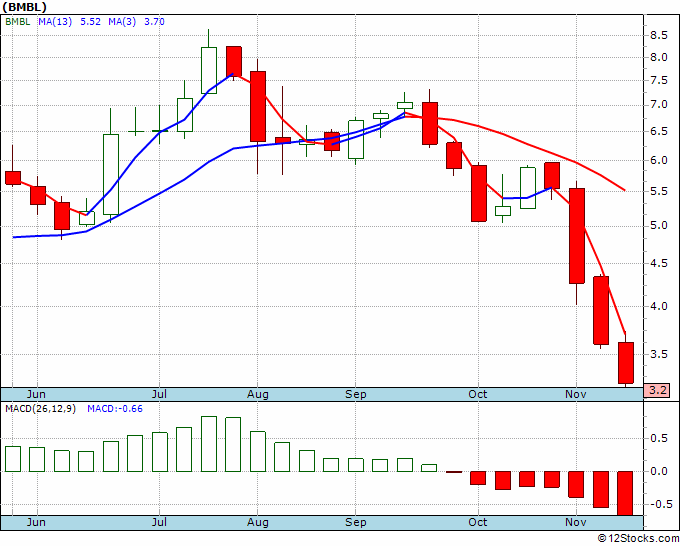
Task: Click the MACD:-0.66 value readout
Action: (114, 409)
